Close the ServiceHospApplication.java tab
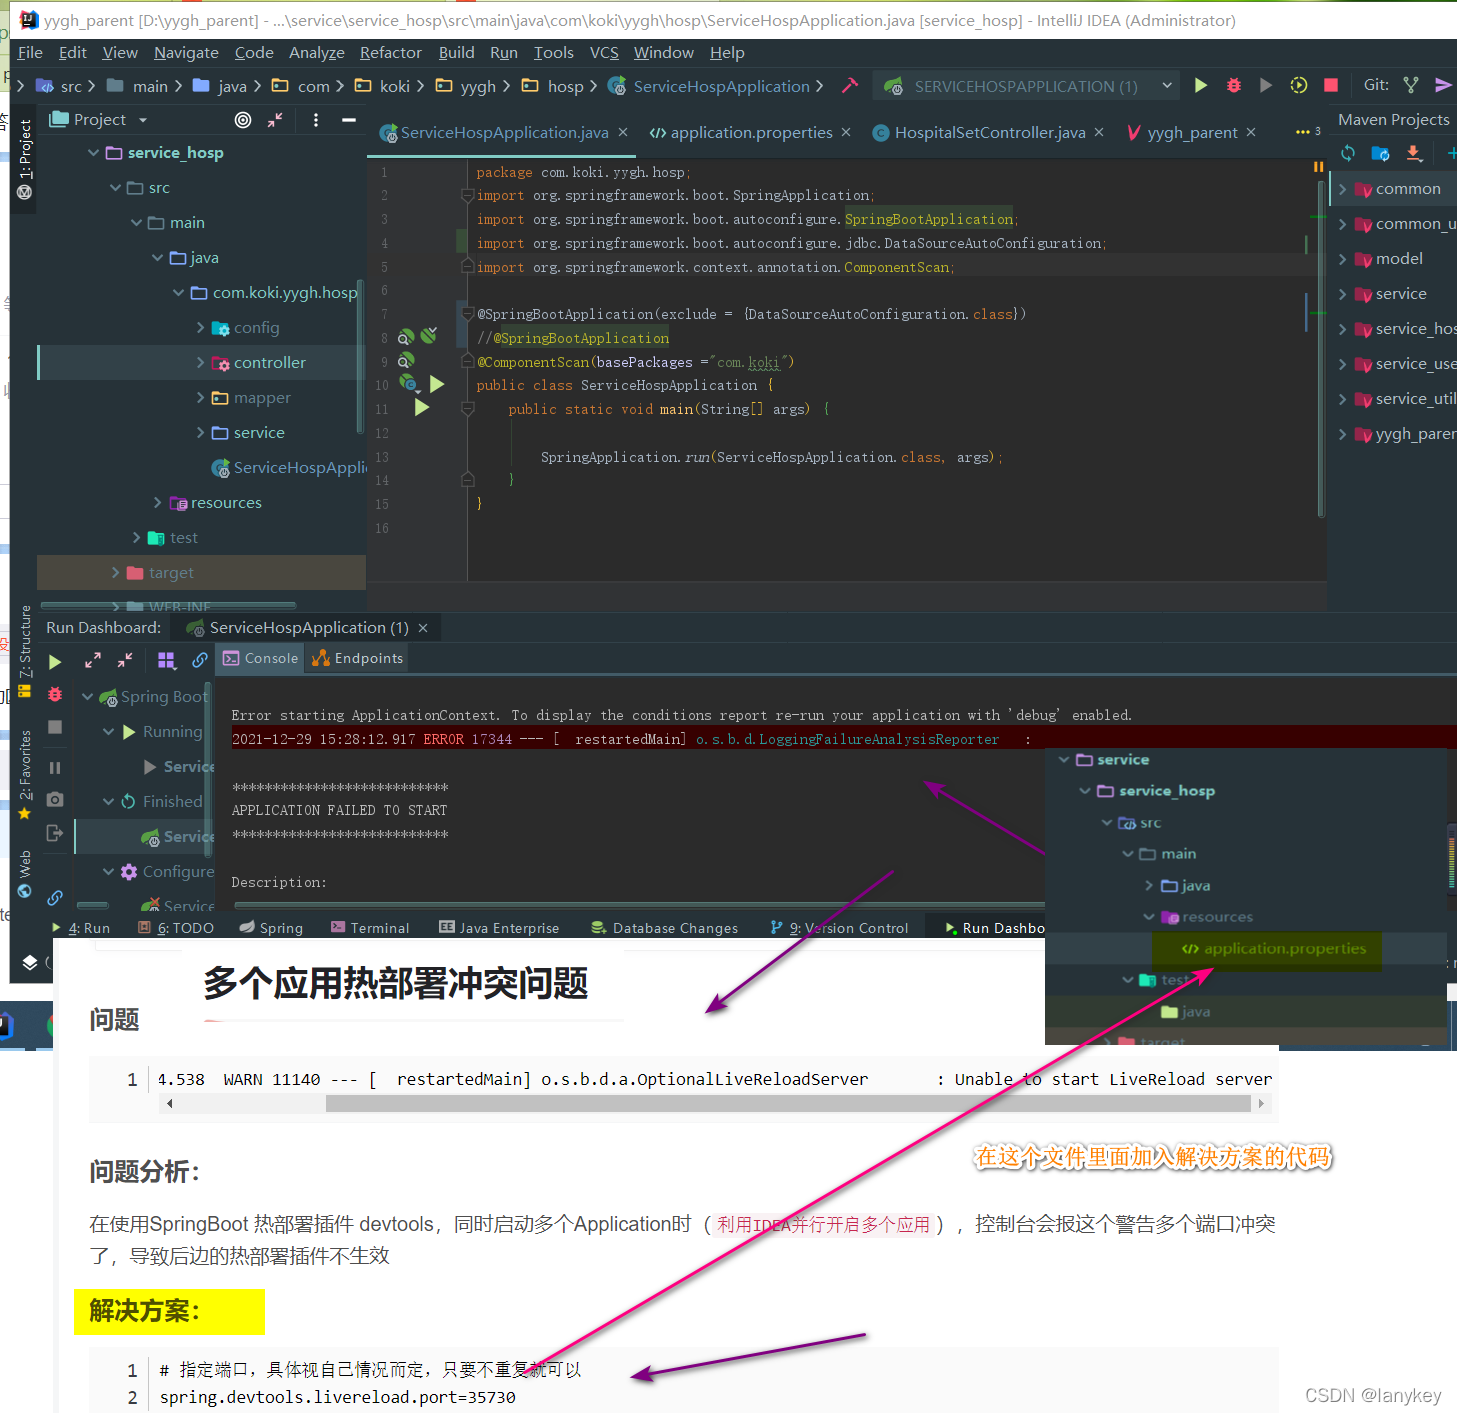This screenshot has width=1457, height=1415. (x=623, y=132)
